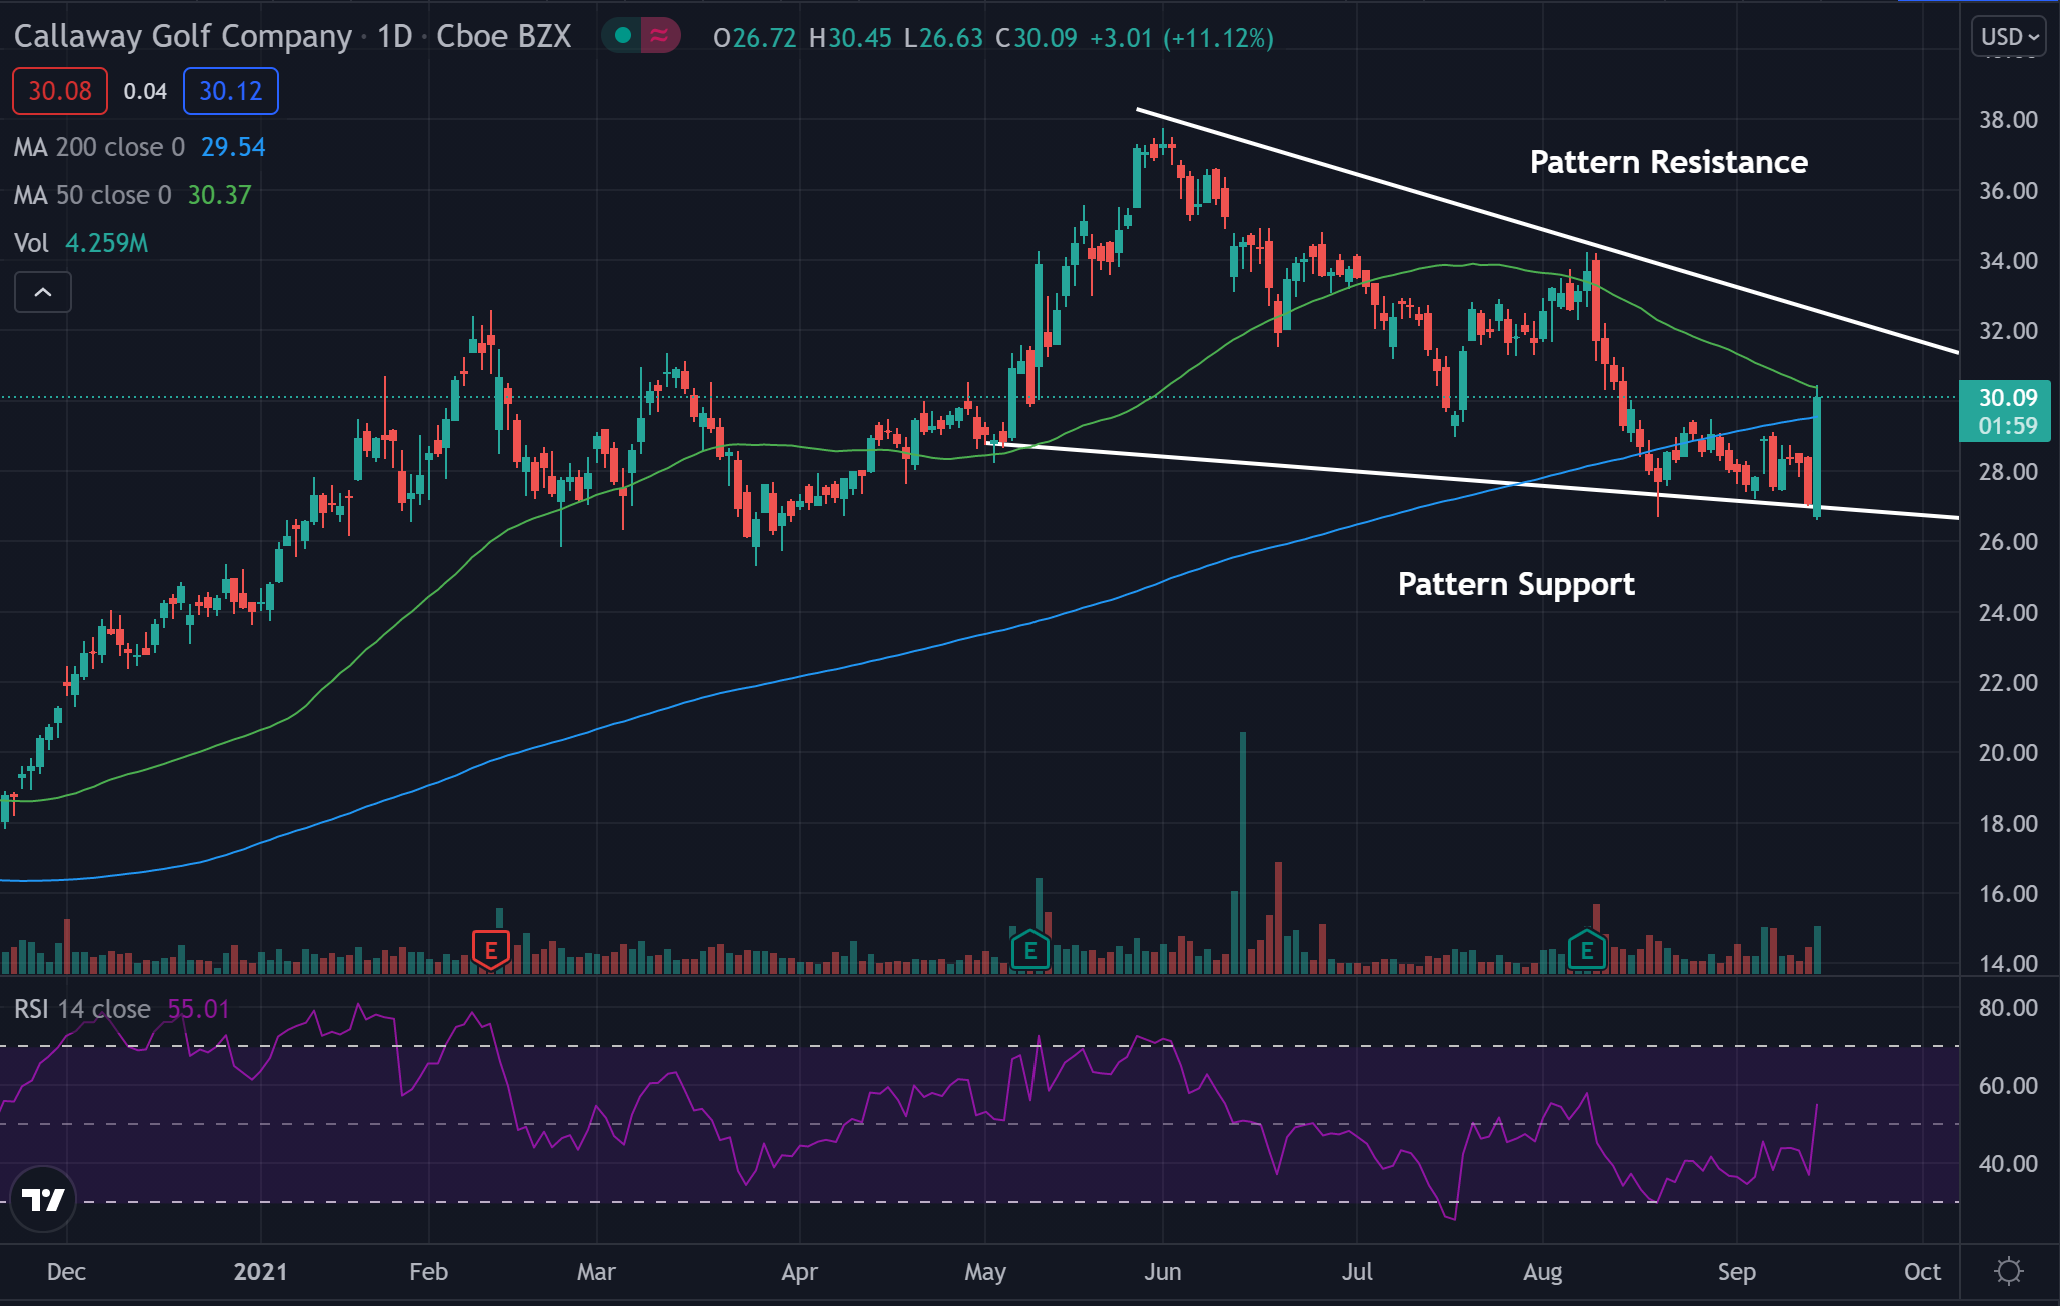Click the red sell price 30.08 button
The image size is (2060, 1306).
pyautogui.click(x=60, y=91)
